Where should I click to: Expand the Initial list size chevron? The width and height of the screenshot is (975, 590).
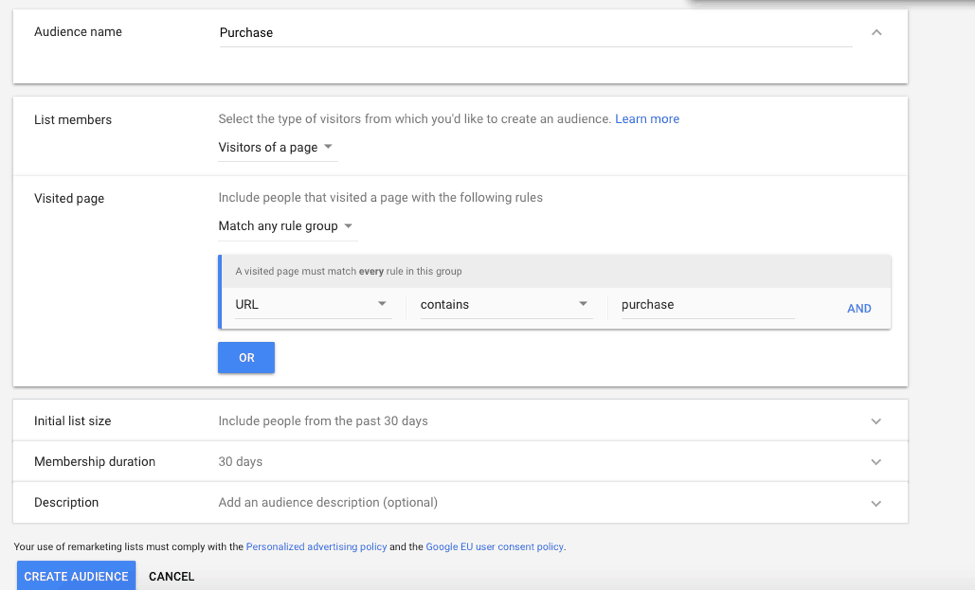pyautogui.click(x=876, y=421)
